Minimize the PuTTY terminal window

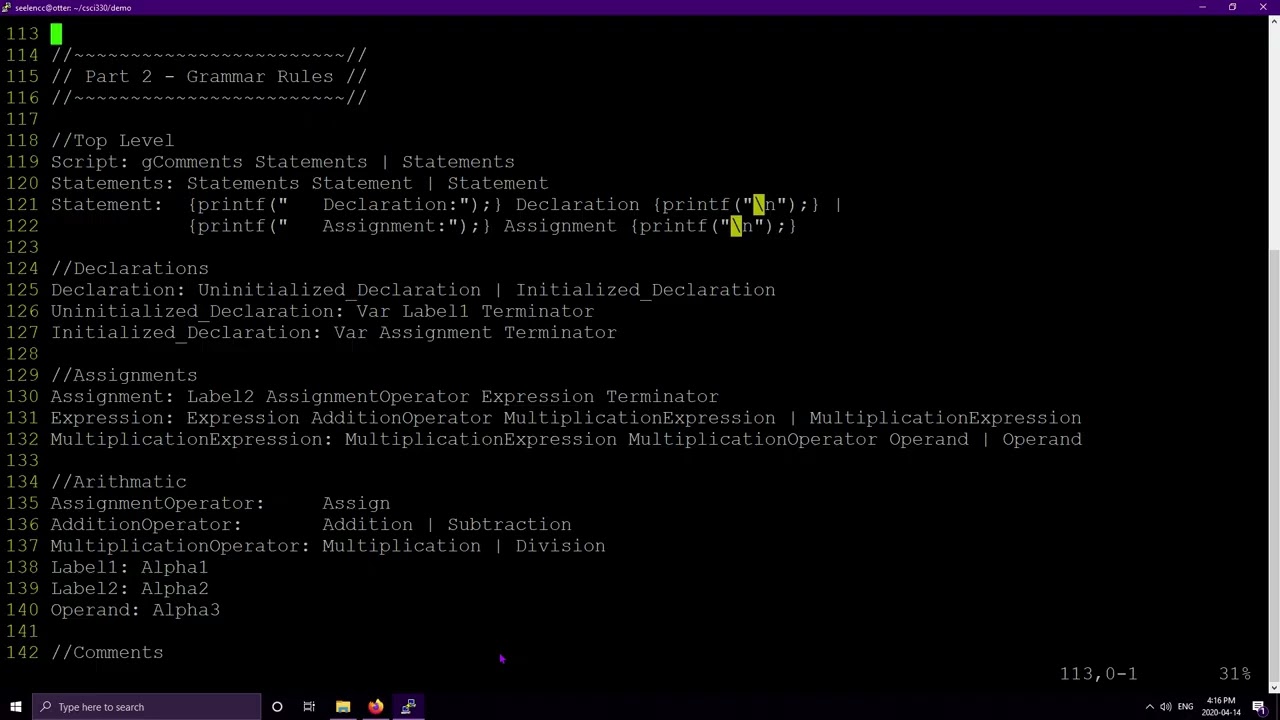coord(1202,7)
